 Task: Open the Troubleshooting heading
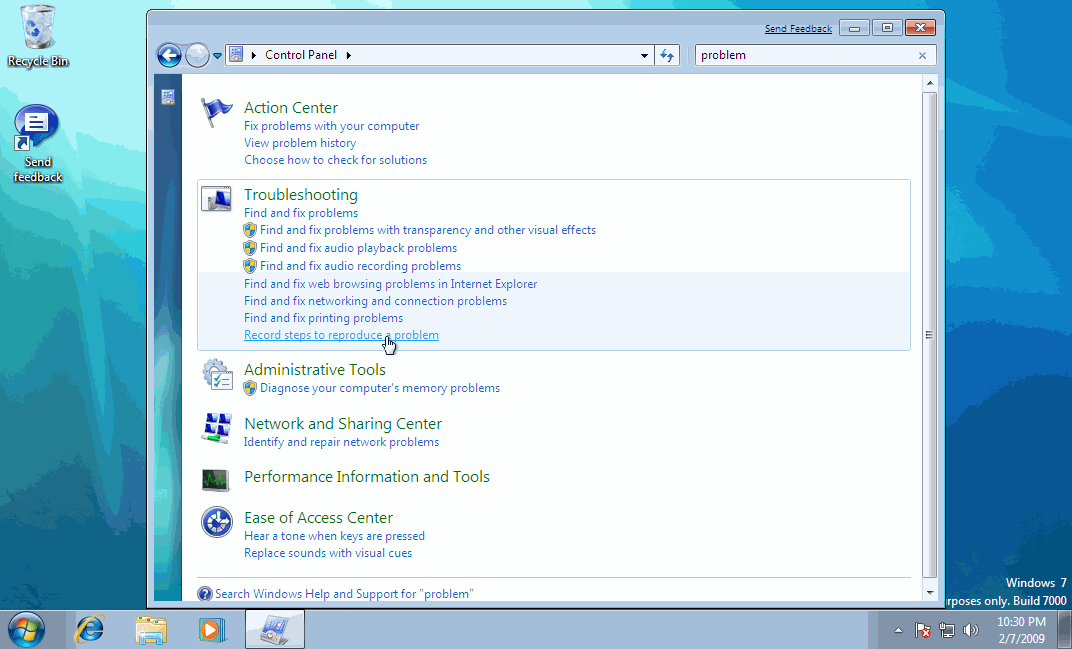[x=301, y=194]
